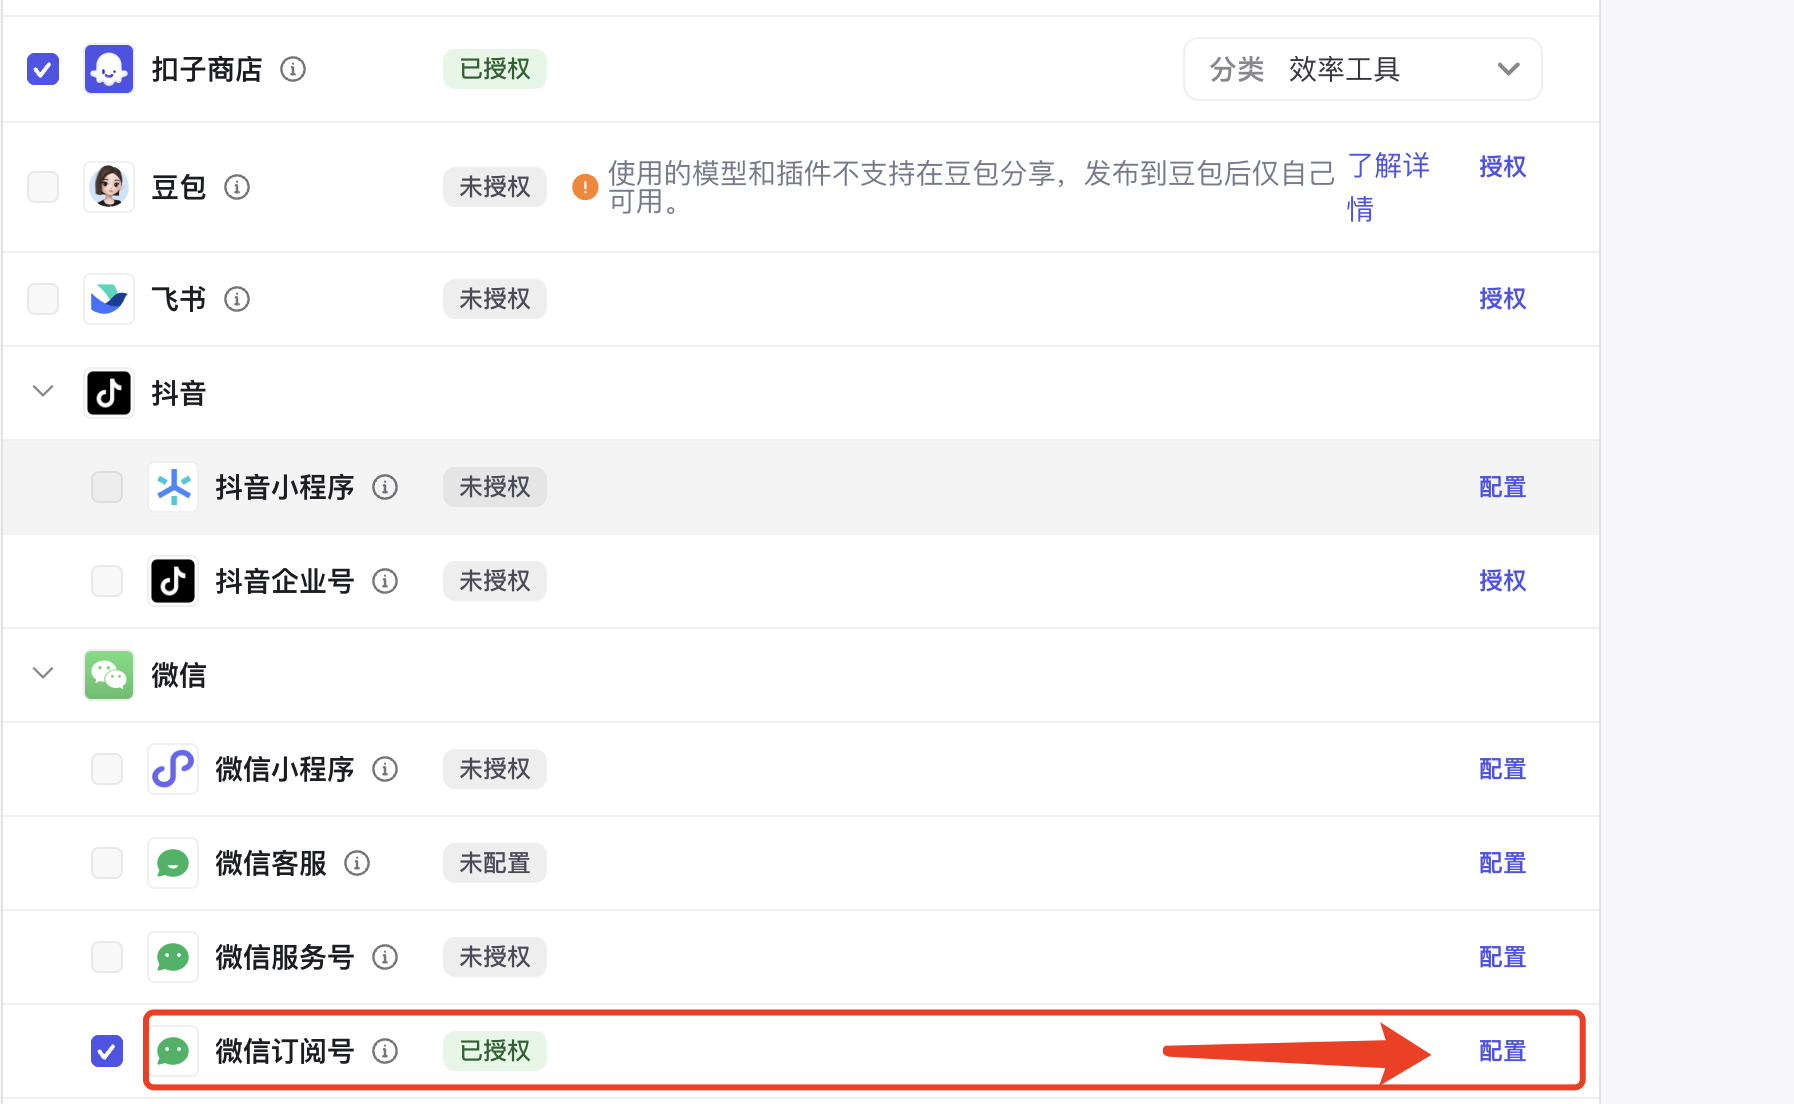Click the 扣子商店 name label
The height and width of the screenshot is (1104, 1794).
click(207, 69)
